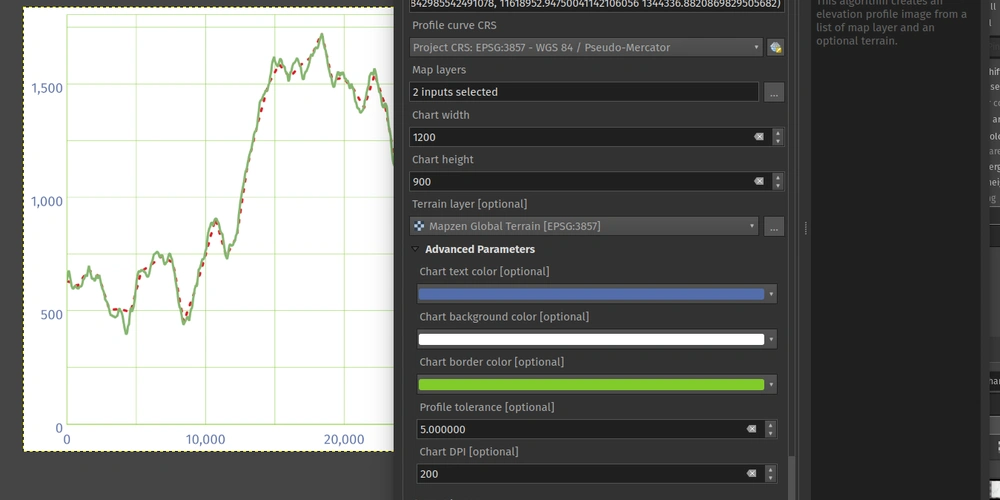This screenshot has width=1000, height=500.
Task: Open the Terrain layer dropdown
Action: tap(584, 226)
